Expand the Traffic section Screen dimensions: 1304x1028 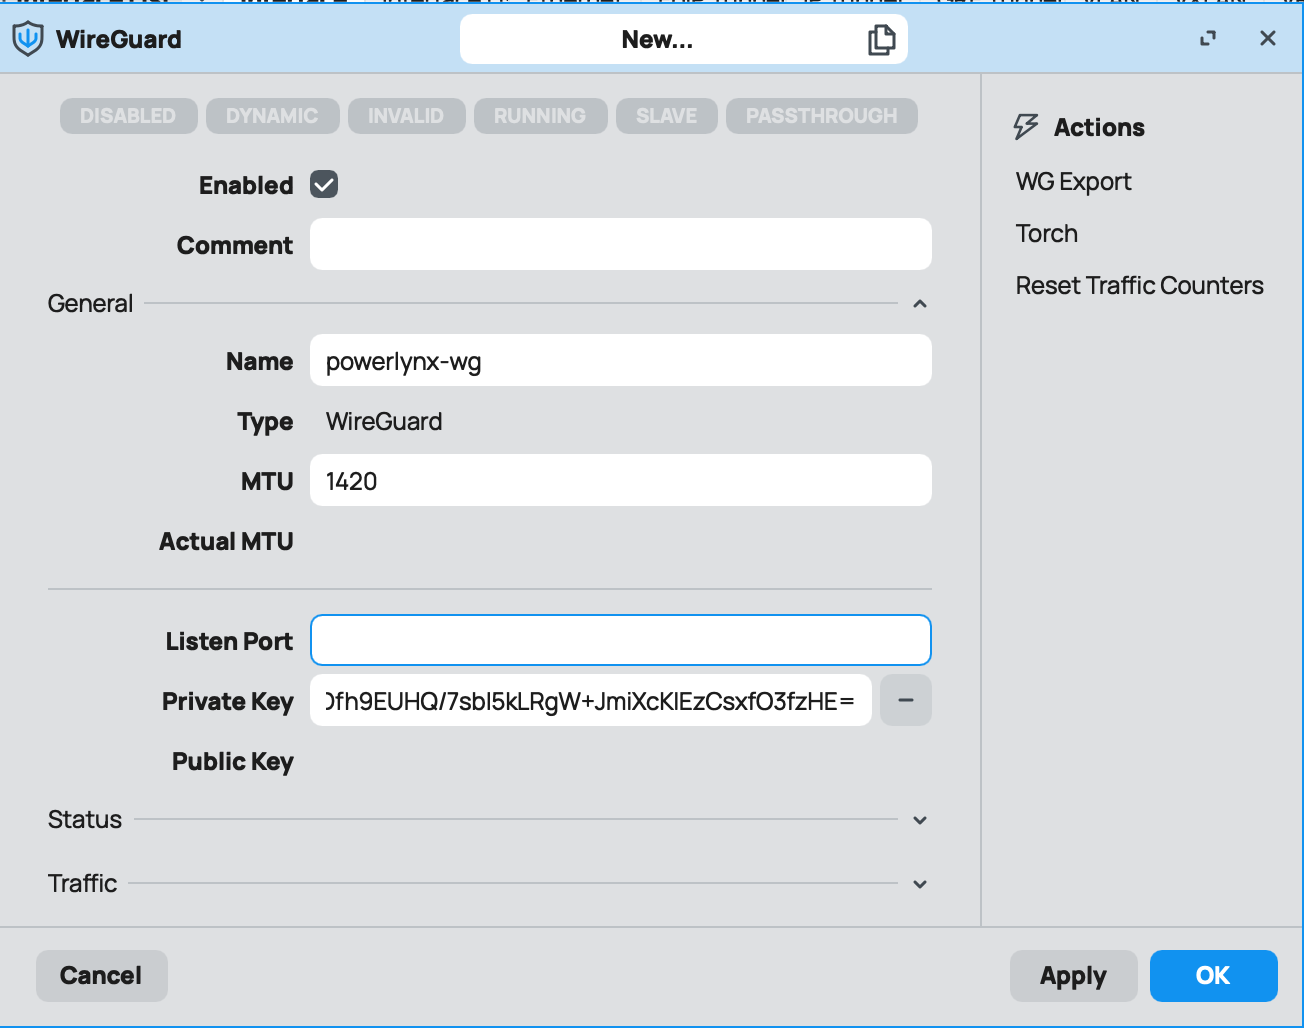click(920, 884)
